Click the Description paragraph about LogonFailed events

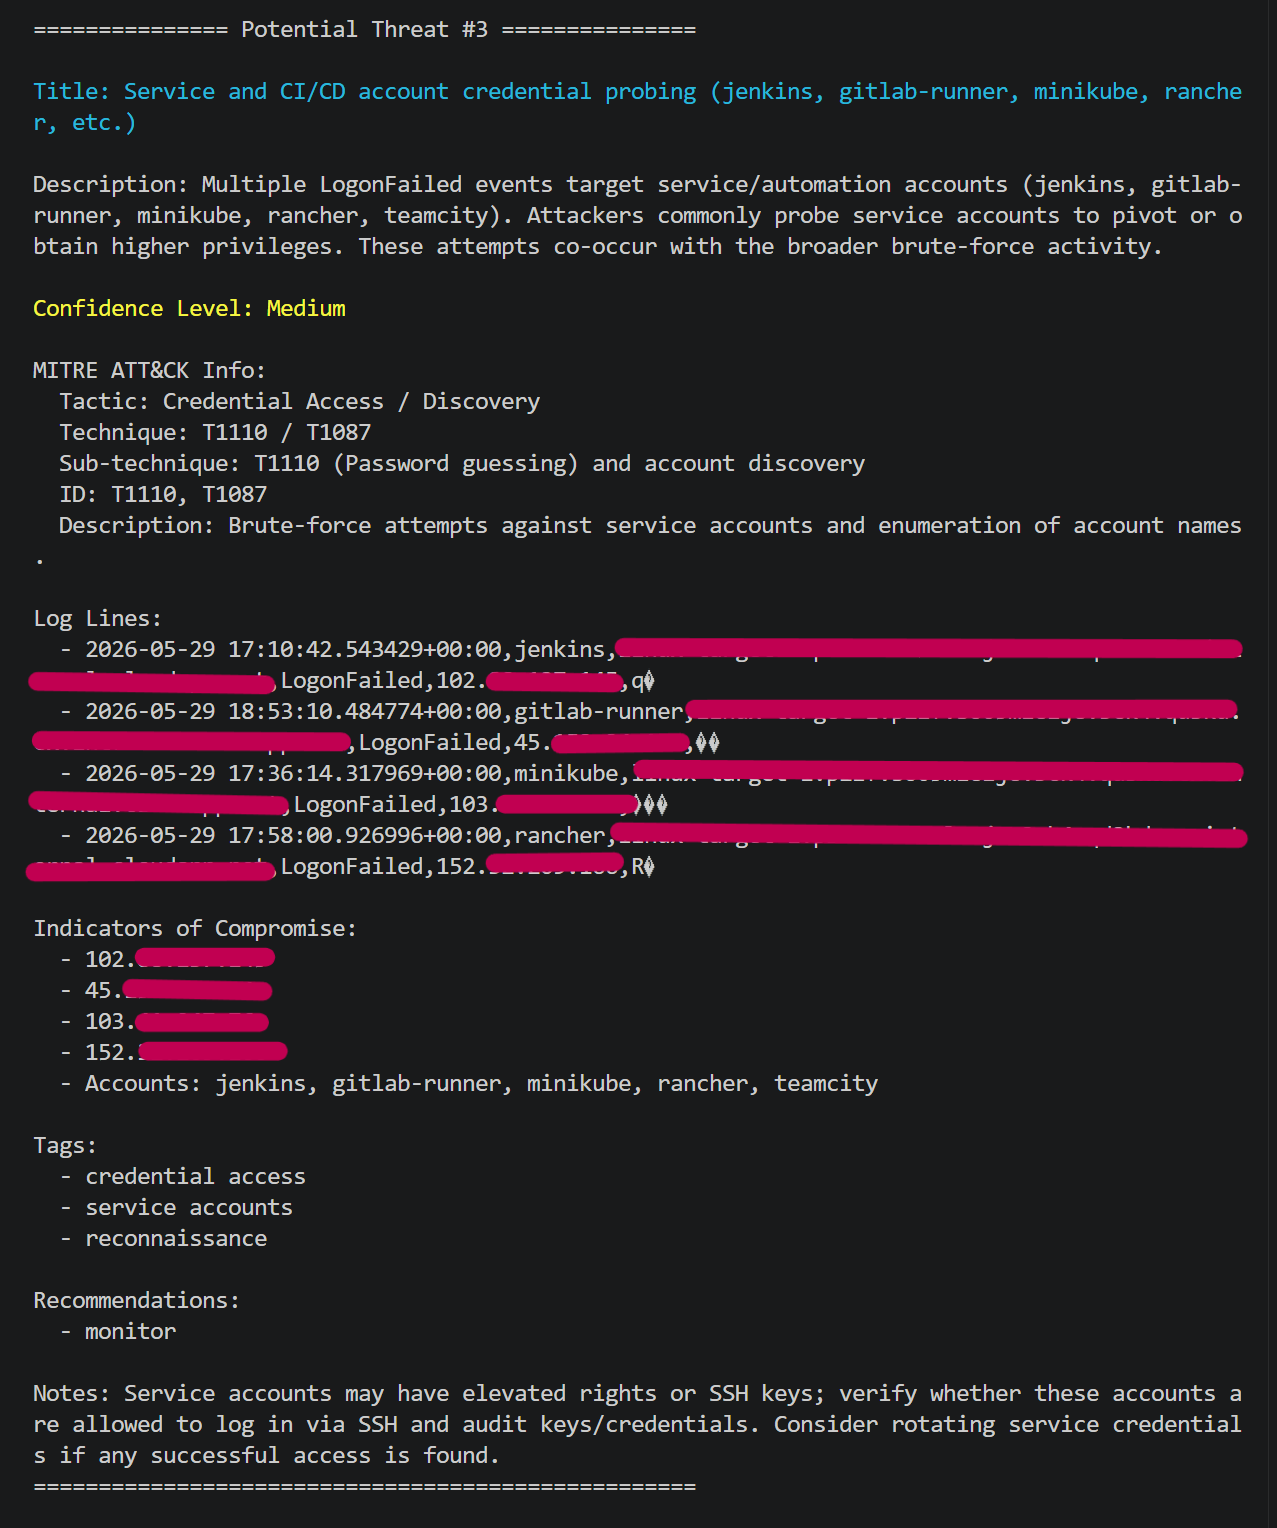(638, 215)
